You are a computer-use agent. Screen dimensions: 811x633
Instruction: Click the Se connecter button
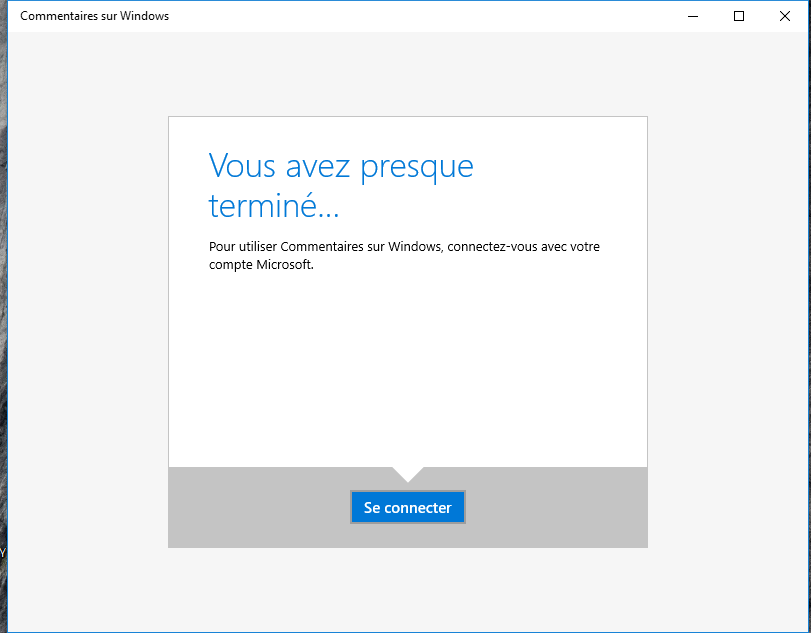(408, 507)
